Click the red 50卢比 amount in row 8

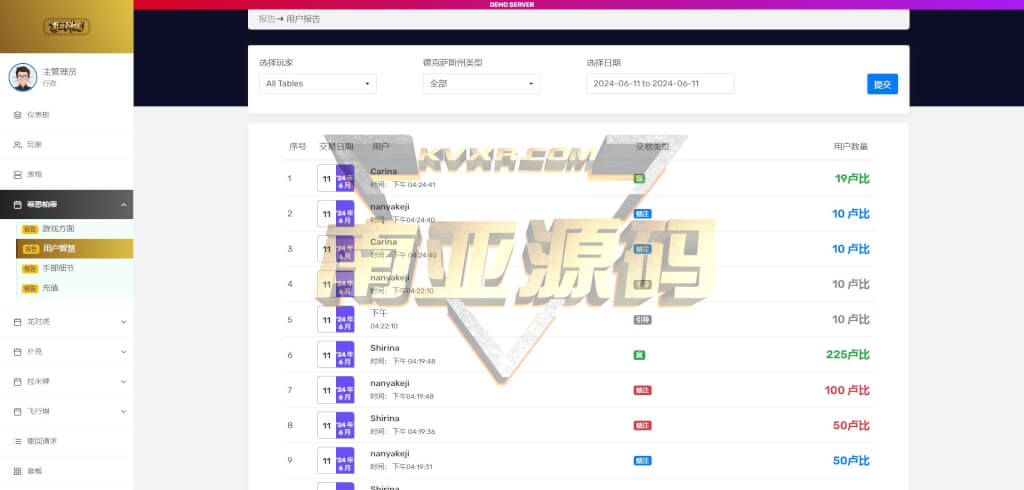point(852,425)
